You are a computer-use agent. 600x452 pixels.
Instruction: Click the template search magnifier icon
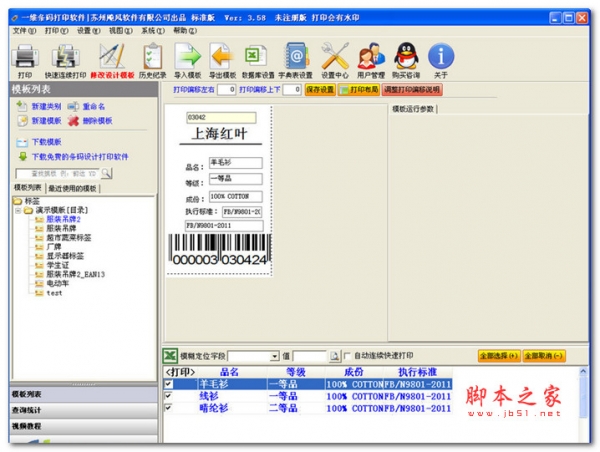coord(106,173)
